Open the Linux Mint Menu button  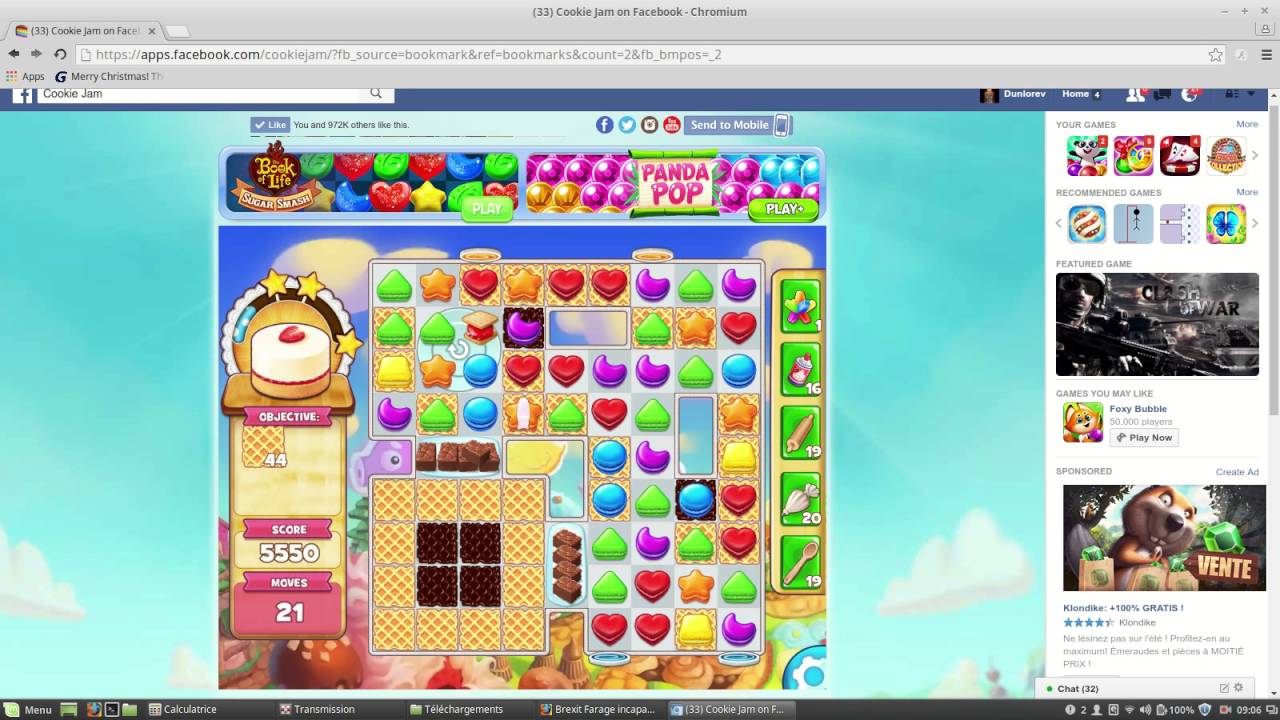tap(28, 709)
